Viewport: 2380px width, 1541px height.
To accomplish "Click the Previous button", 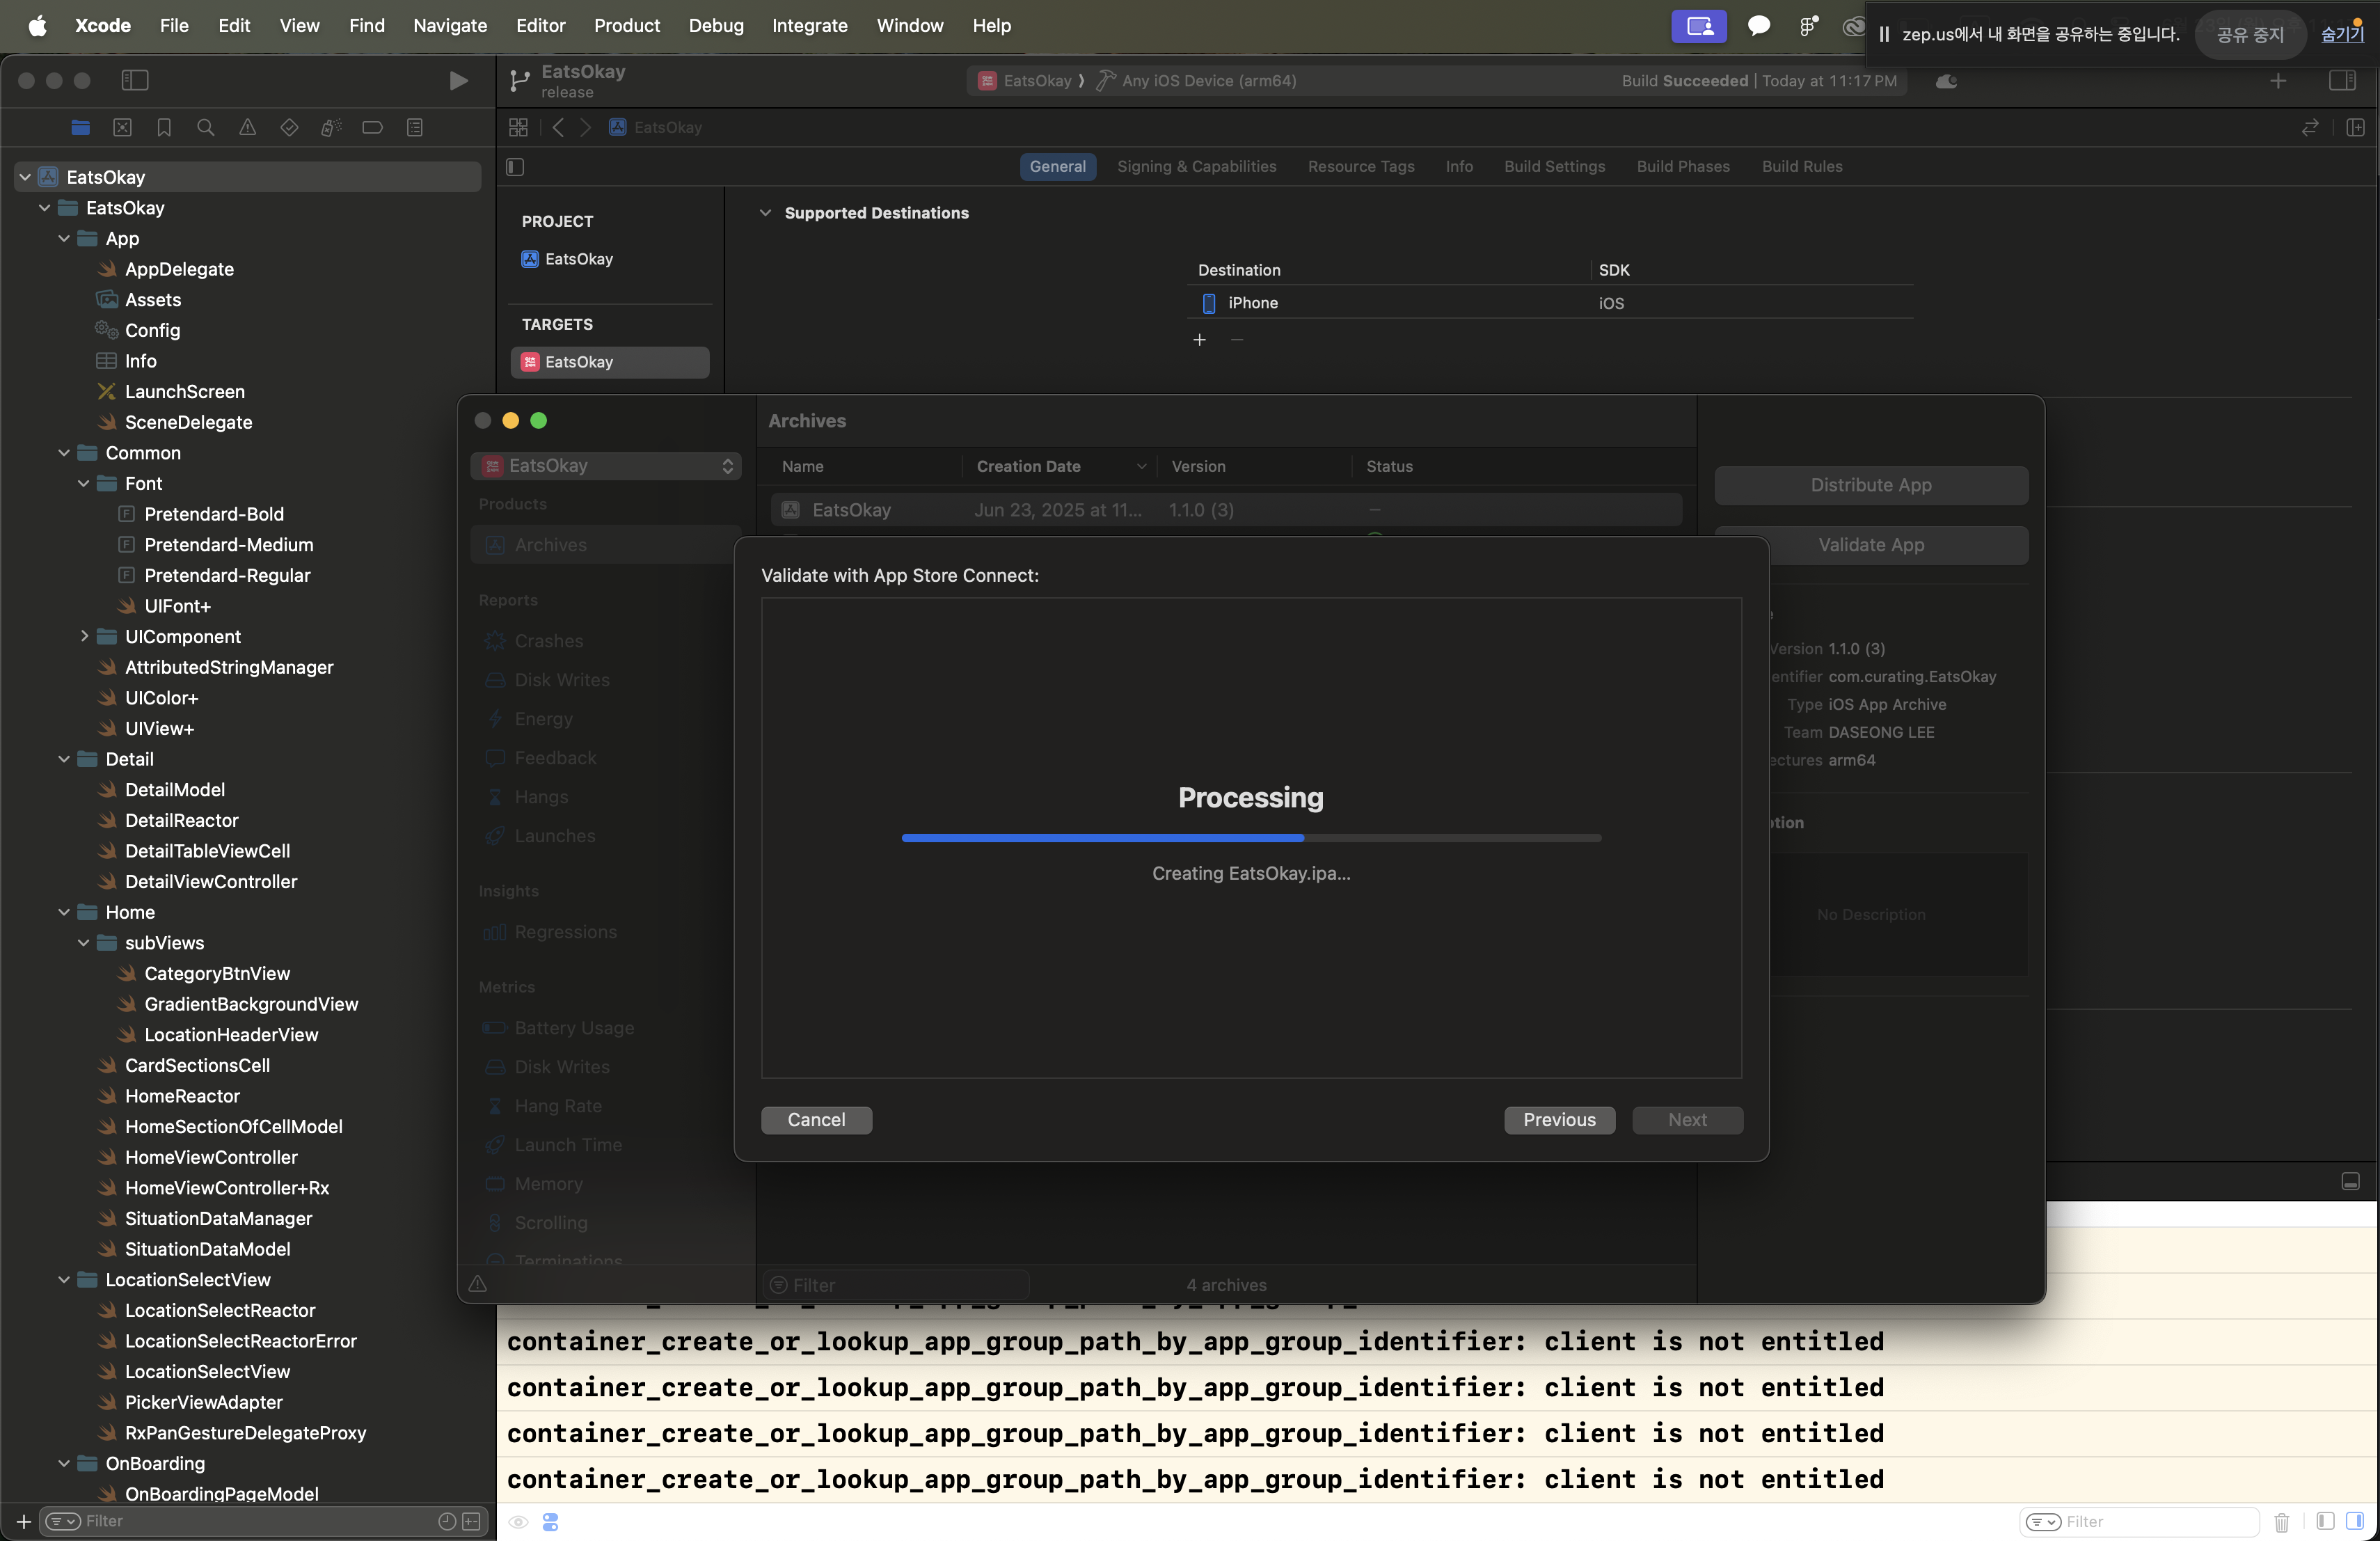I will coord(1559,1119).
